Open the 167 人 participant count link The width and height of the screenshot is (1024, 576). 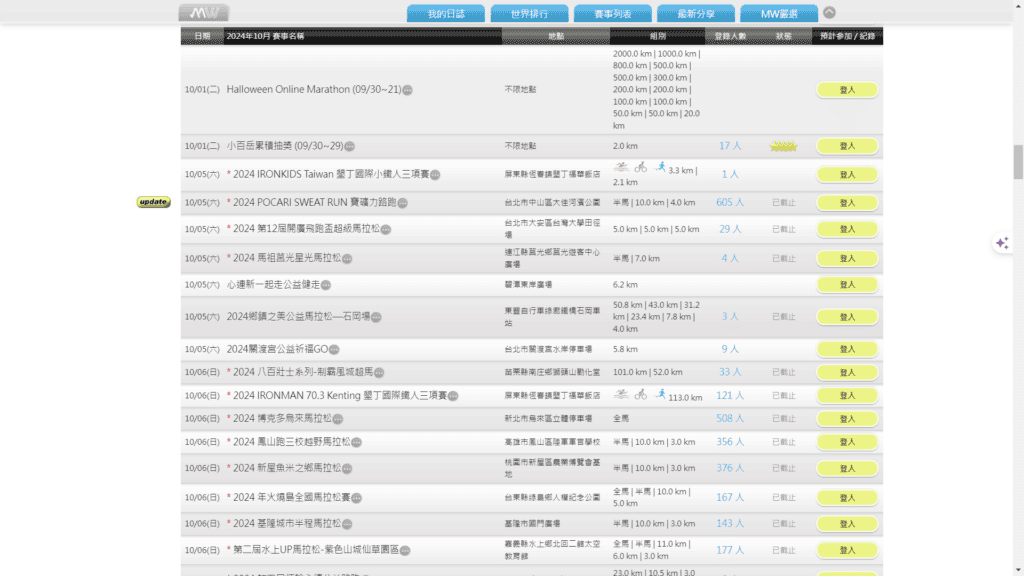coord(730,497)
